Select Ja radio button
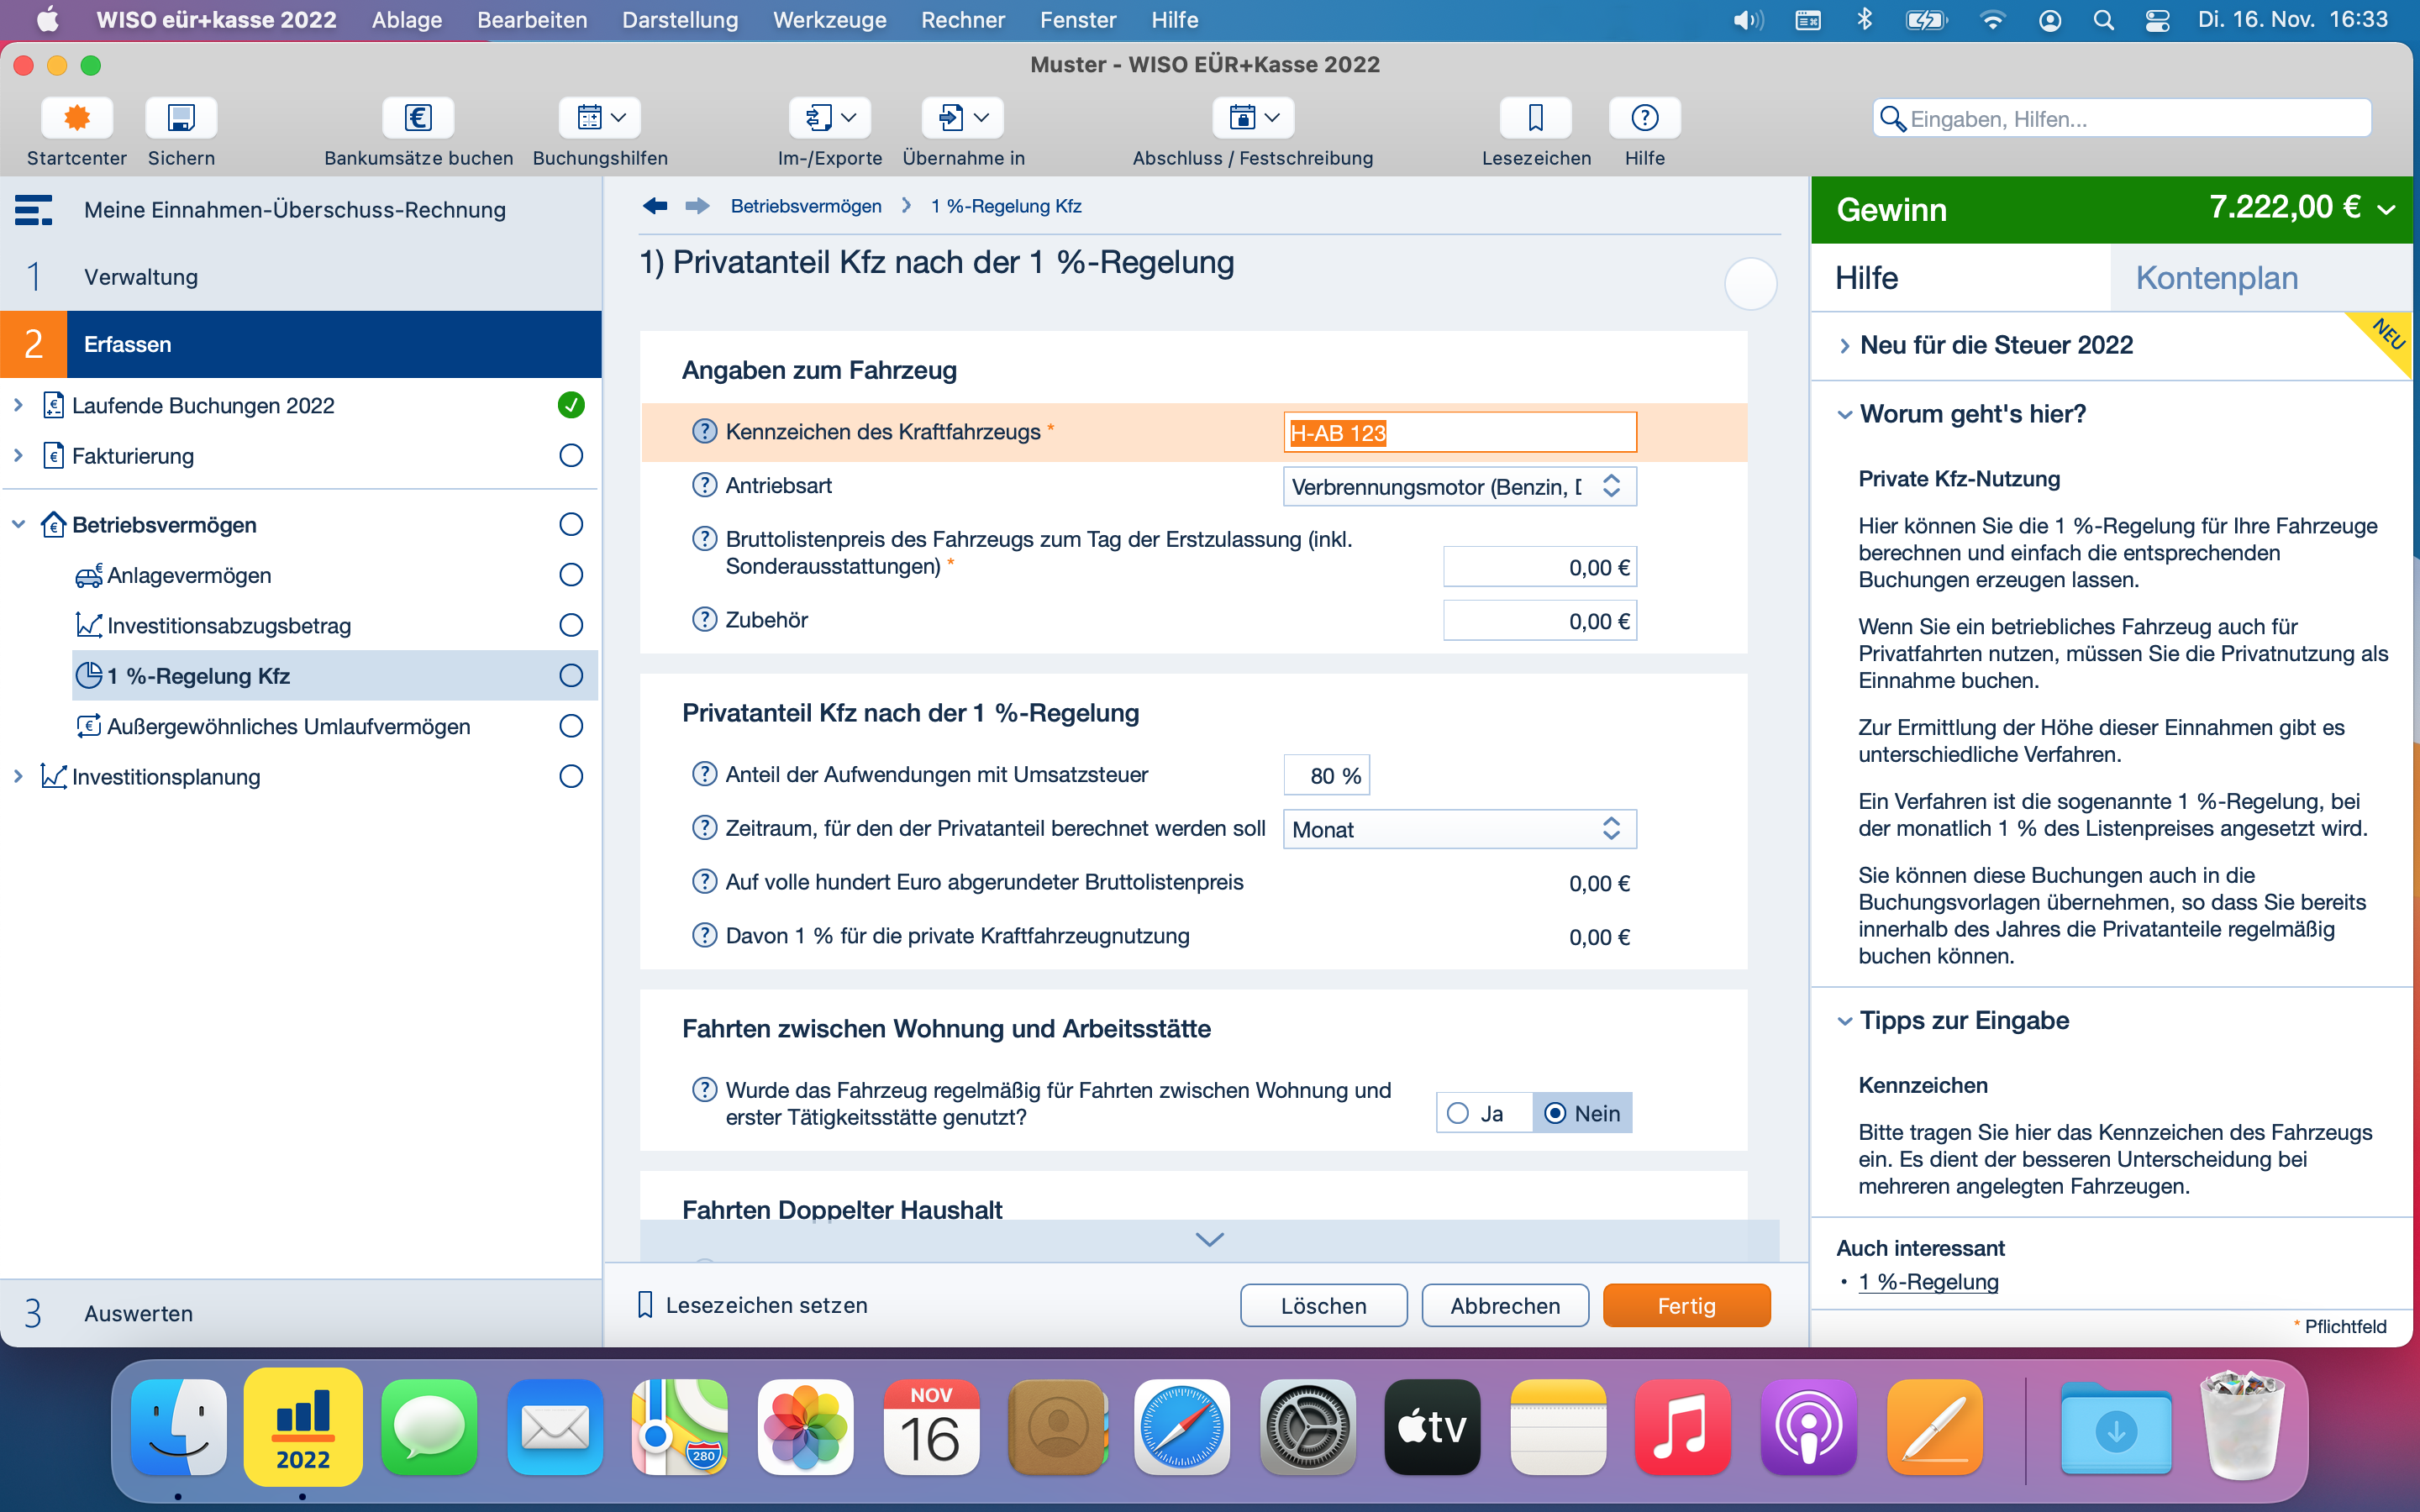Screen dimensions: 2420x1512 [x=1458, y=1113]
